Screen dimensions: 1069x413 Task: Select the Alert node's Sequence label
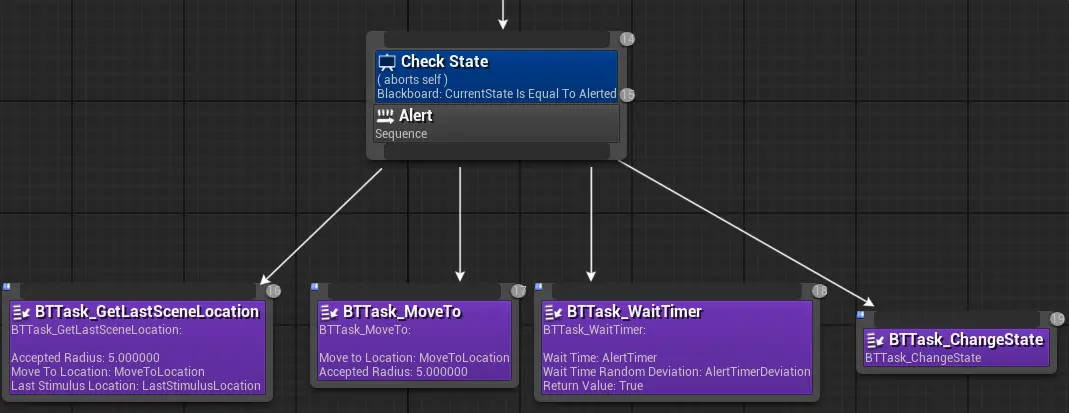coord(401,134)
